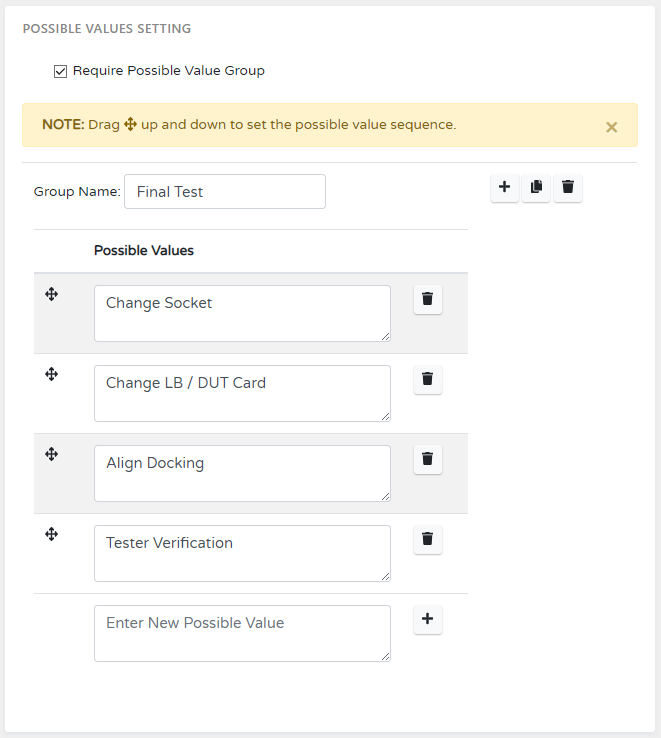
Task: Click the Align Docking text area
Action: coord(242,473)
